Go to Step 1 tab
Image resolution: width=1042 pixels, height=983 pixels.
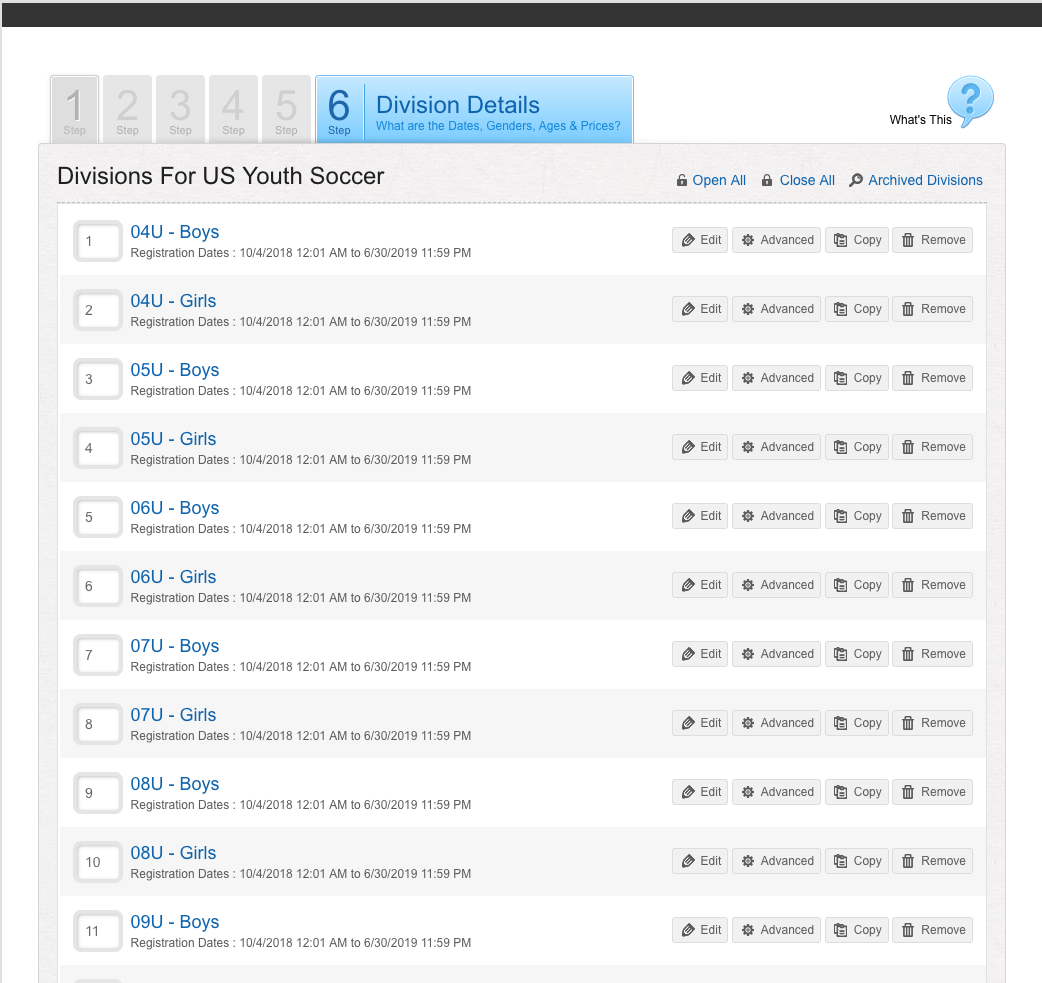click(74, 110)
